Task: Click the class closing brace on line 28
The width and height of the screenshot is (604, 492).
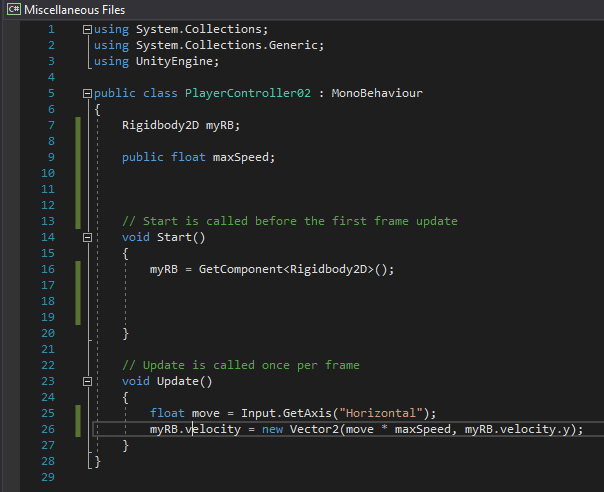Action: coord(97,461)
